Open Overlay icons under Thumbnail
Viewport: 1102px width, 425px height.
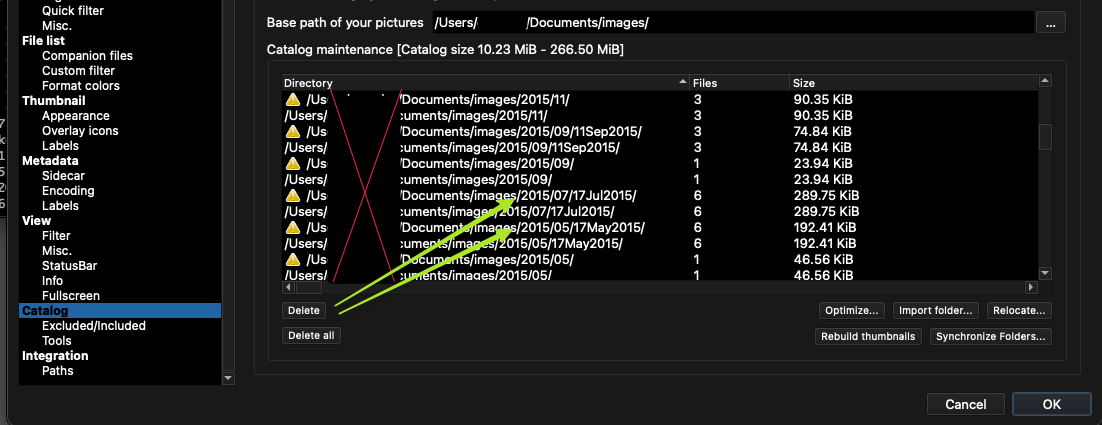click(x=80, y=131)
